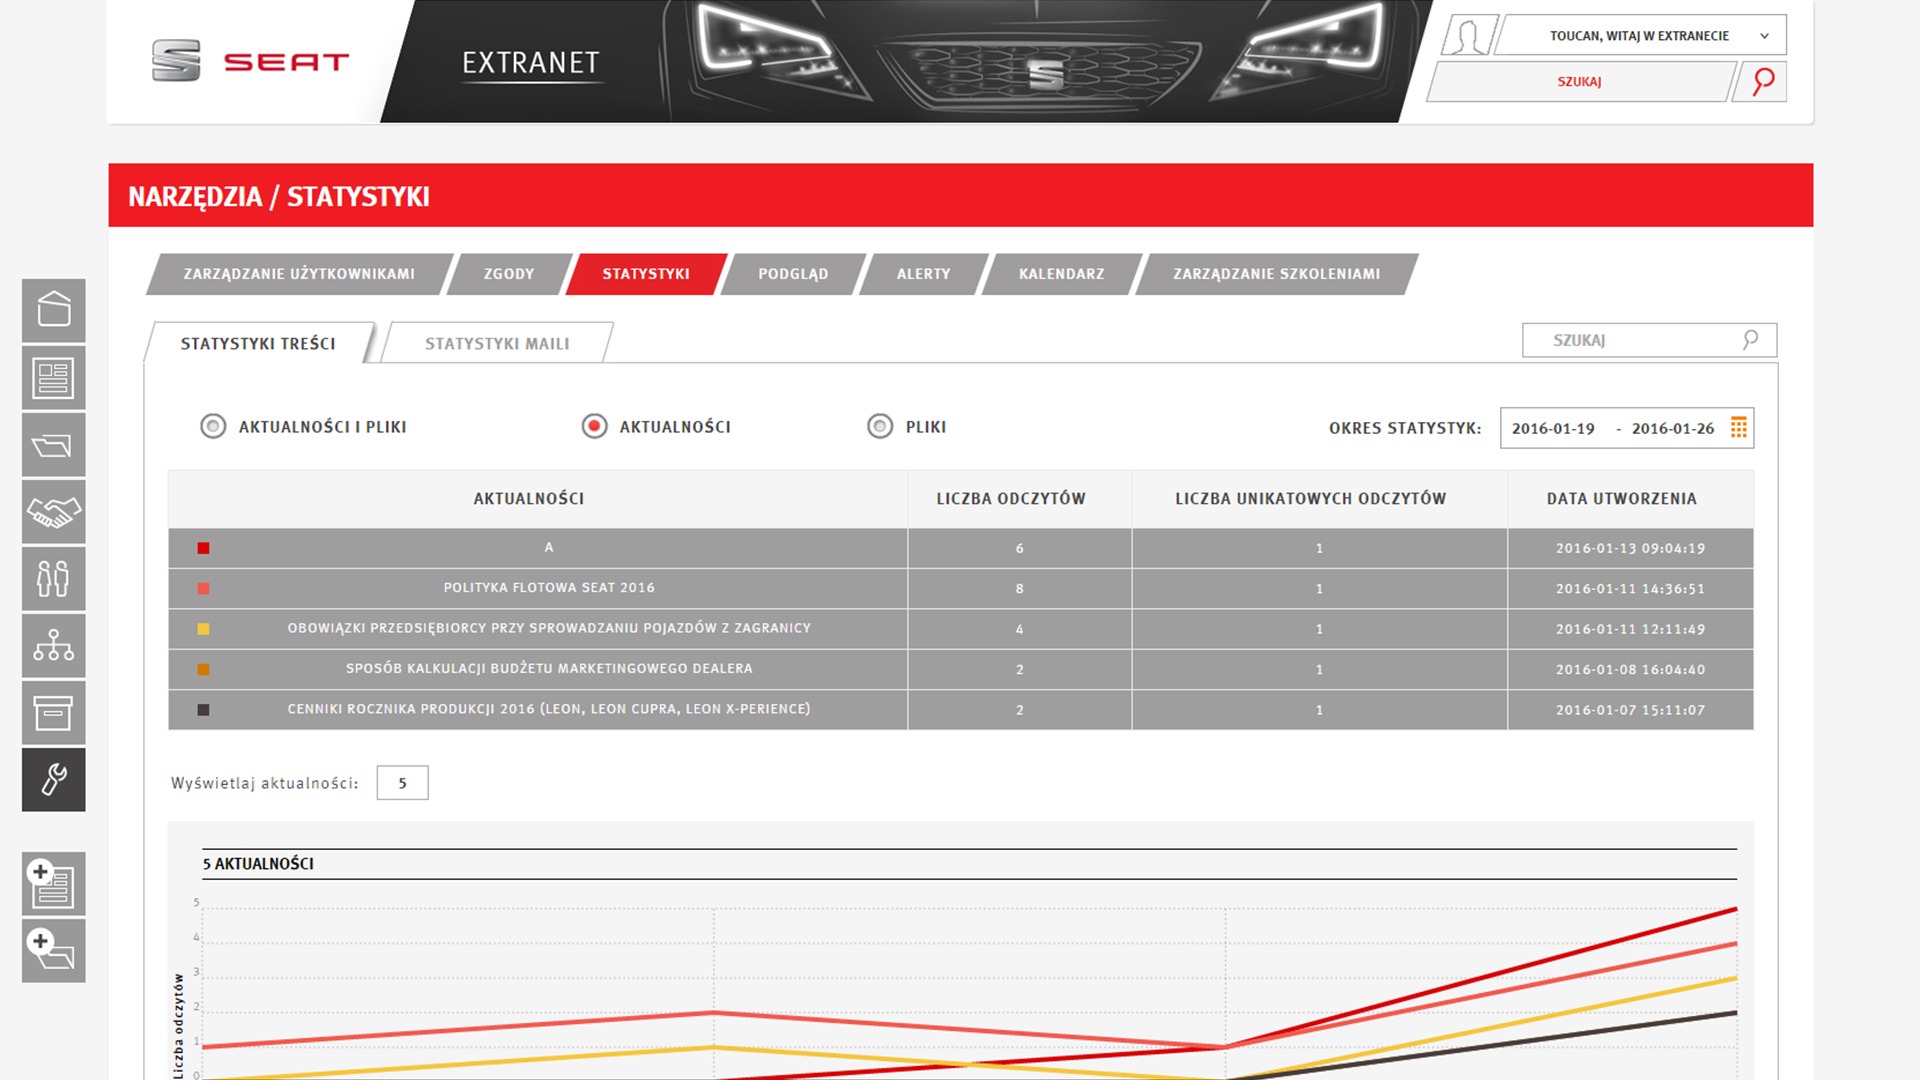The width and height of the screenshot is (1920, 1080).
Task: Click the add news article icon
Action: point(54,884)
